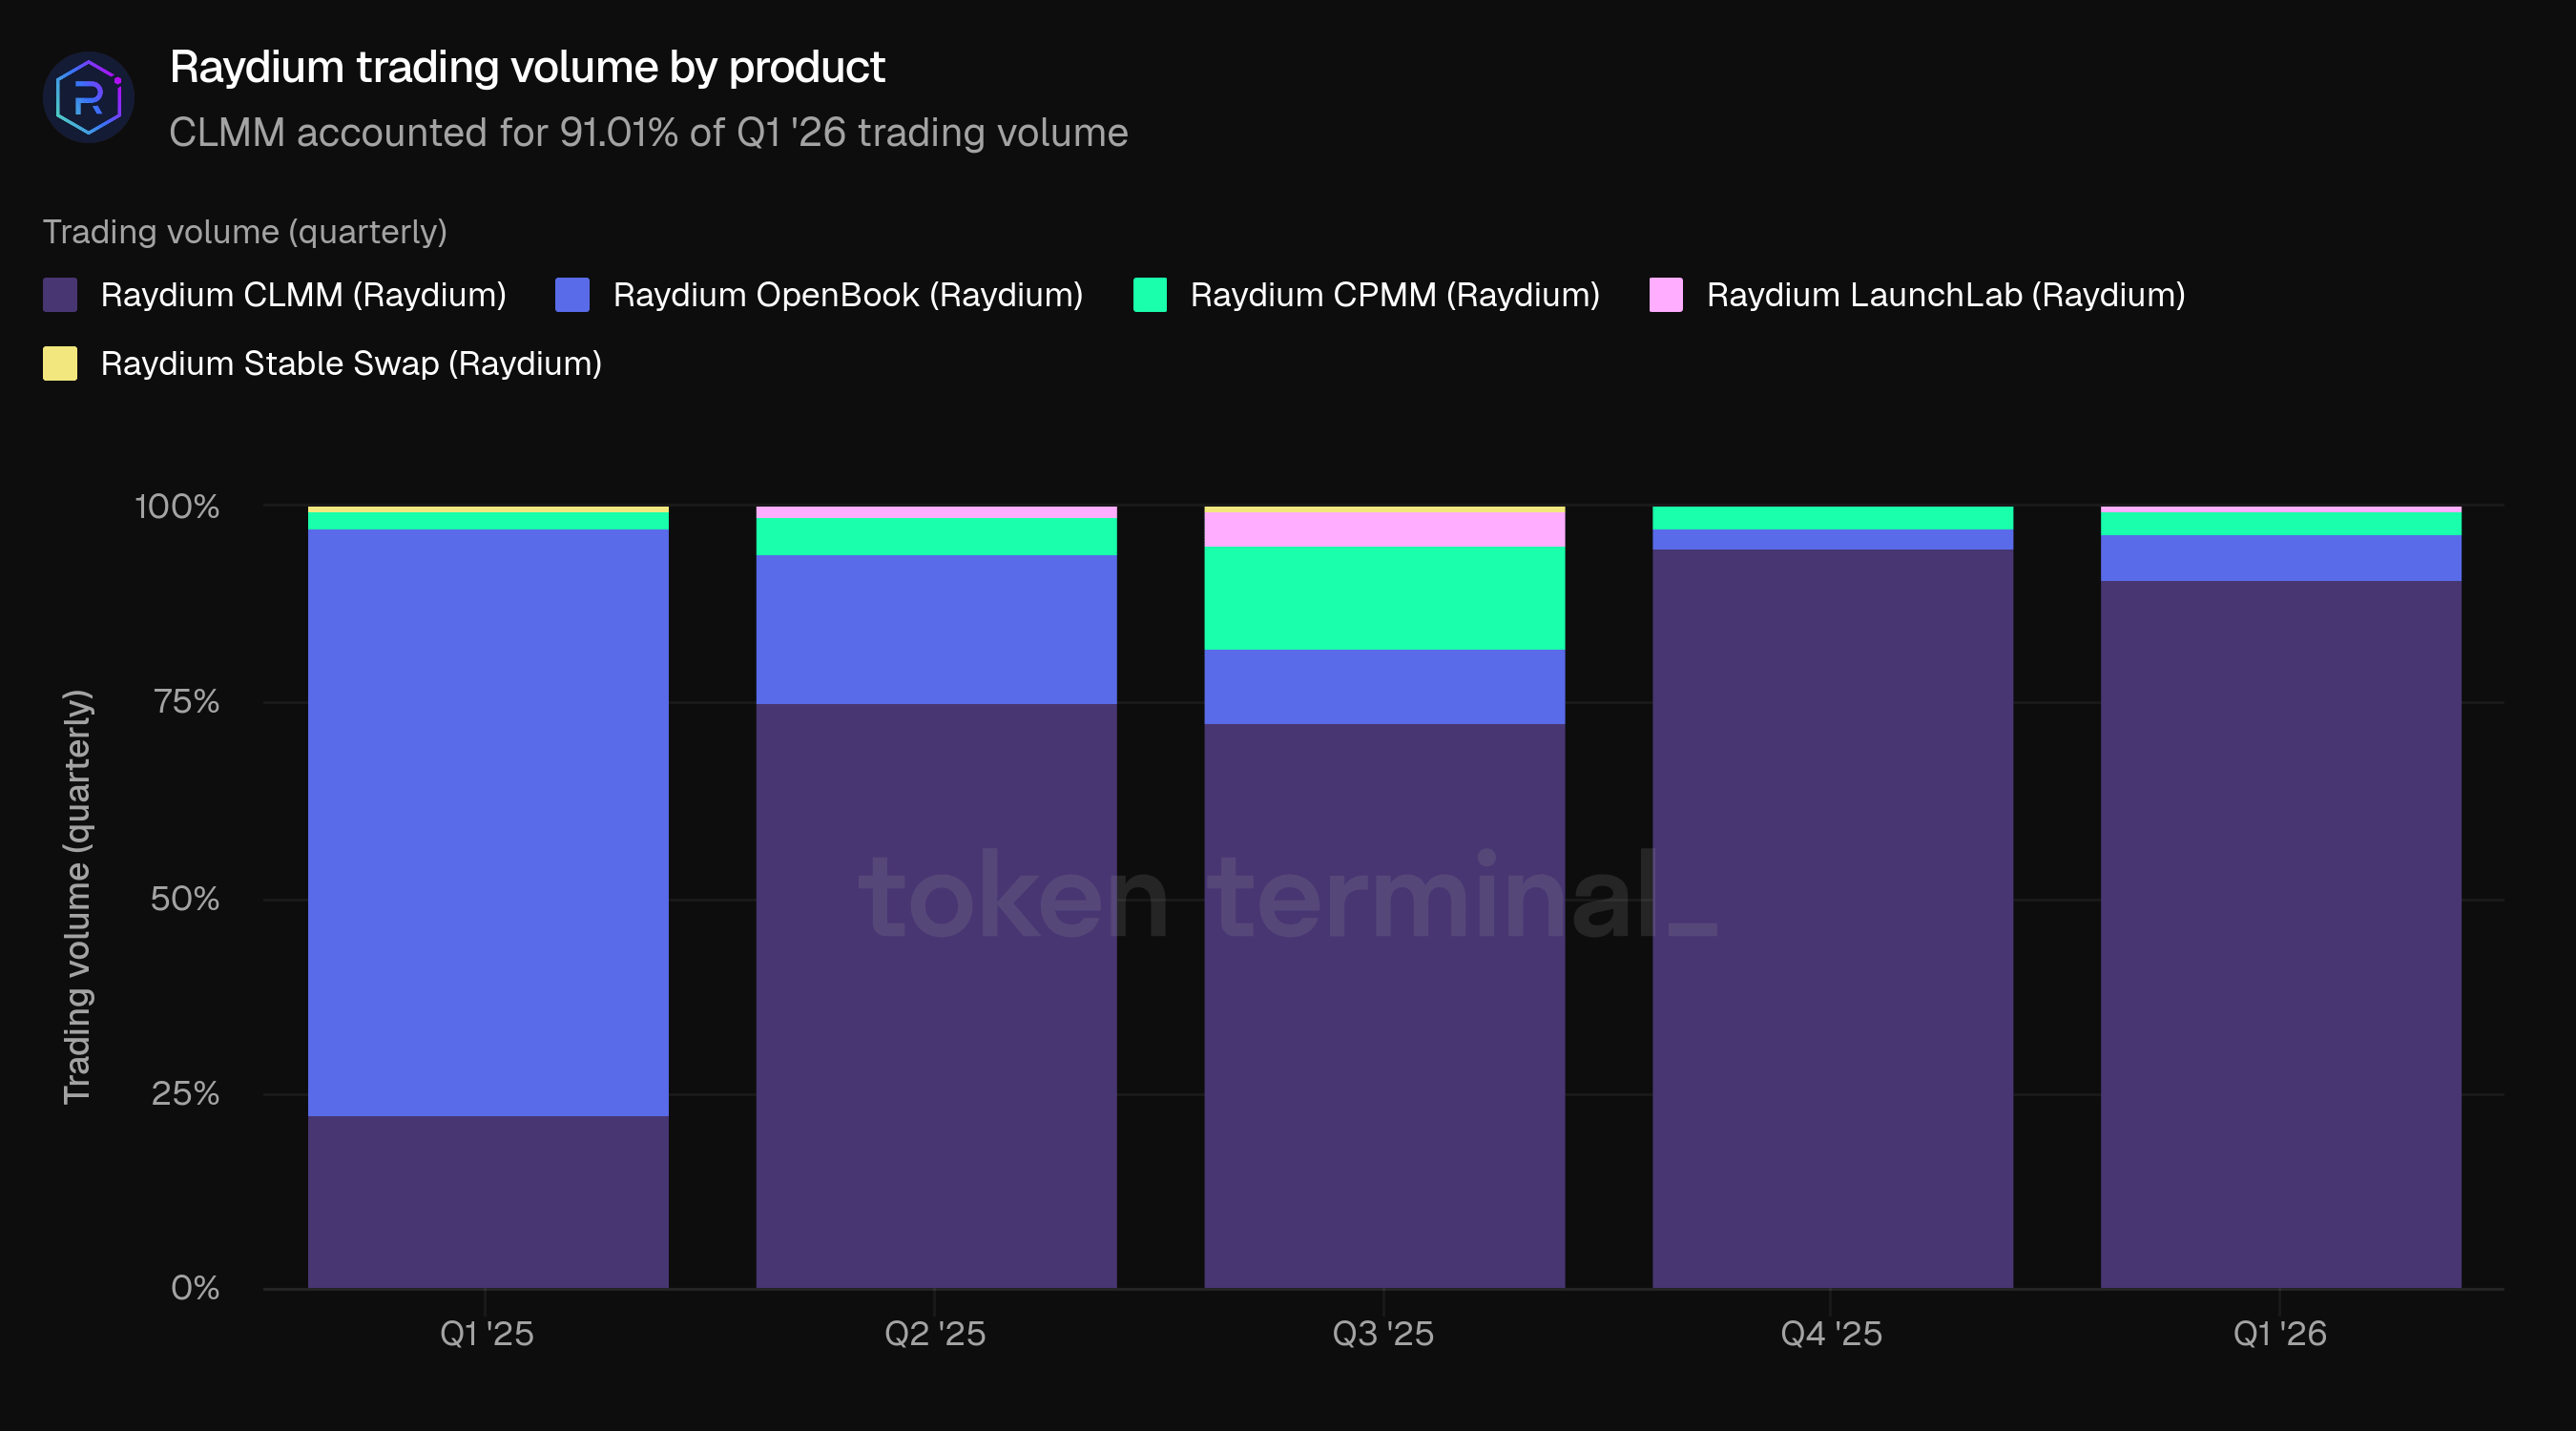
Task: Click the Raydium CLMM legend color swatch
Action: 60,295
